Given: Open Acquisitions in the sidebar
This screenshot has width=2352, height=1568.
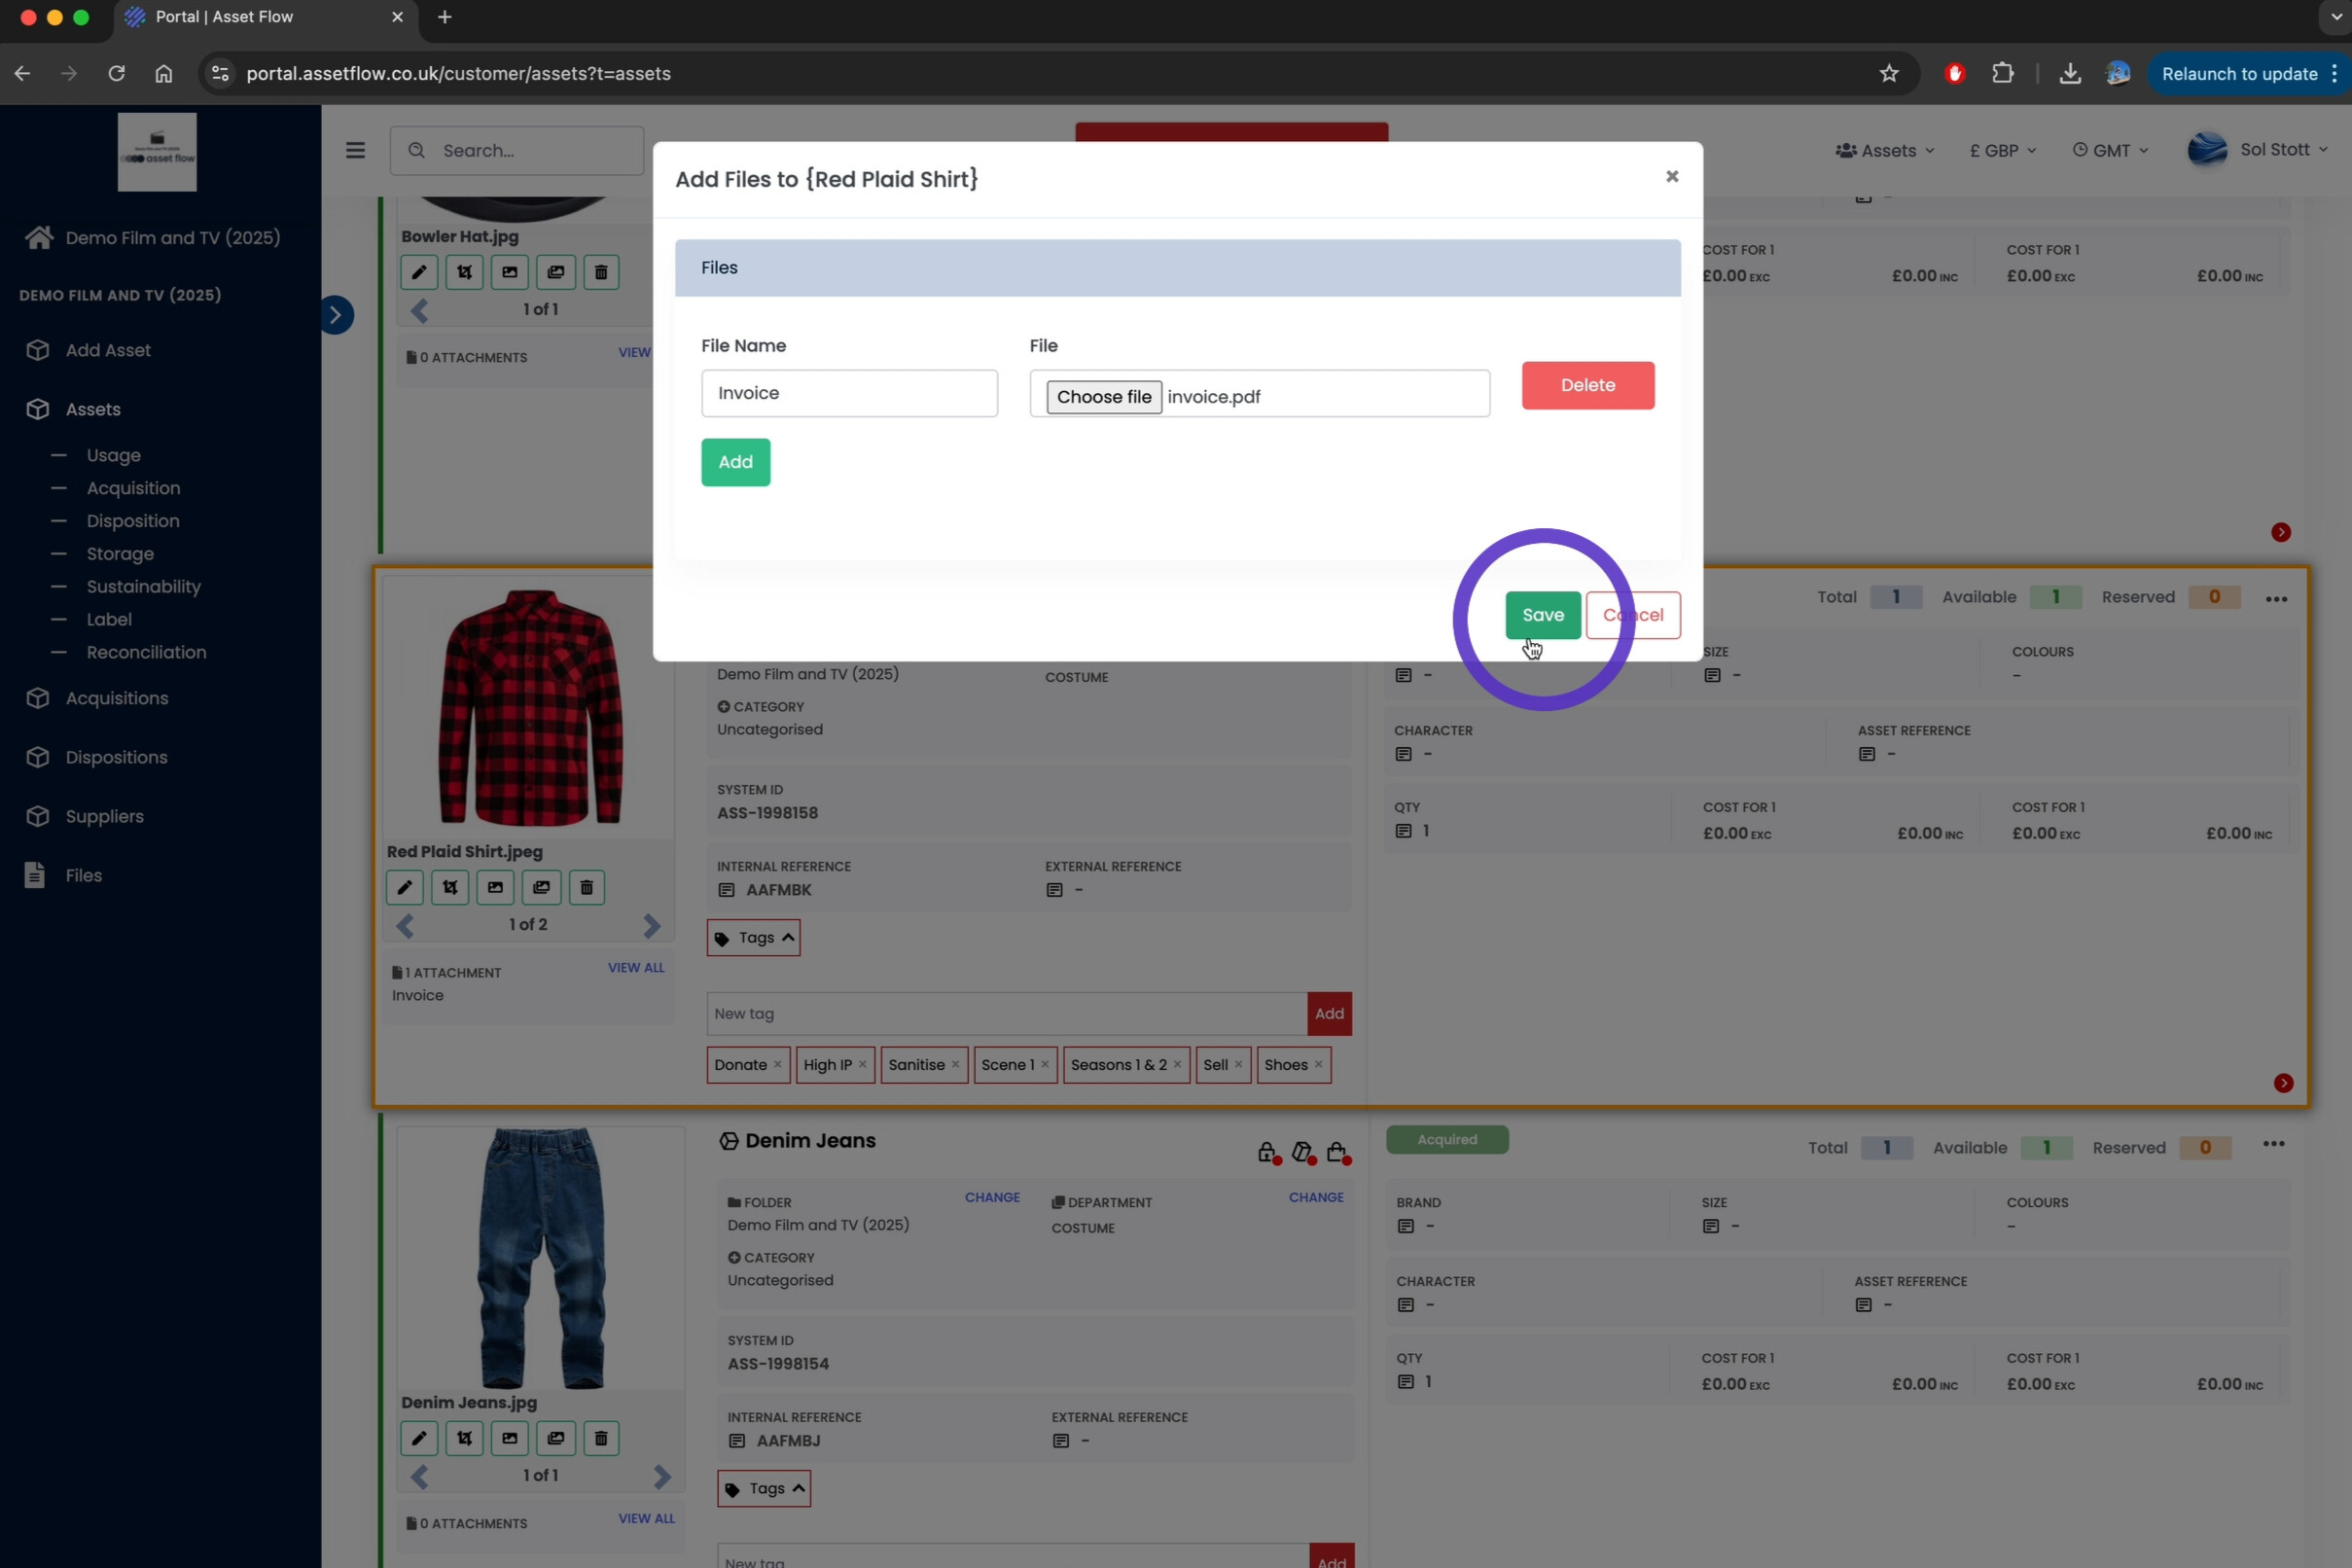Looking at the screenshot, I should tap(97, 699).
